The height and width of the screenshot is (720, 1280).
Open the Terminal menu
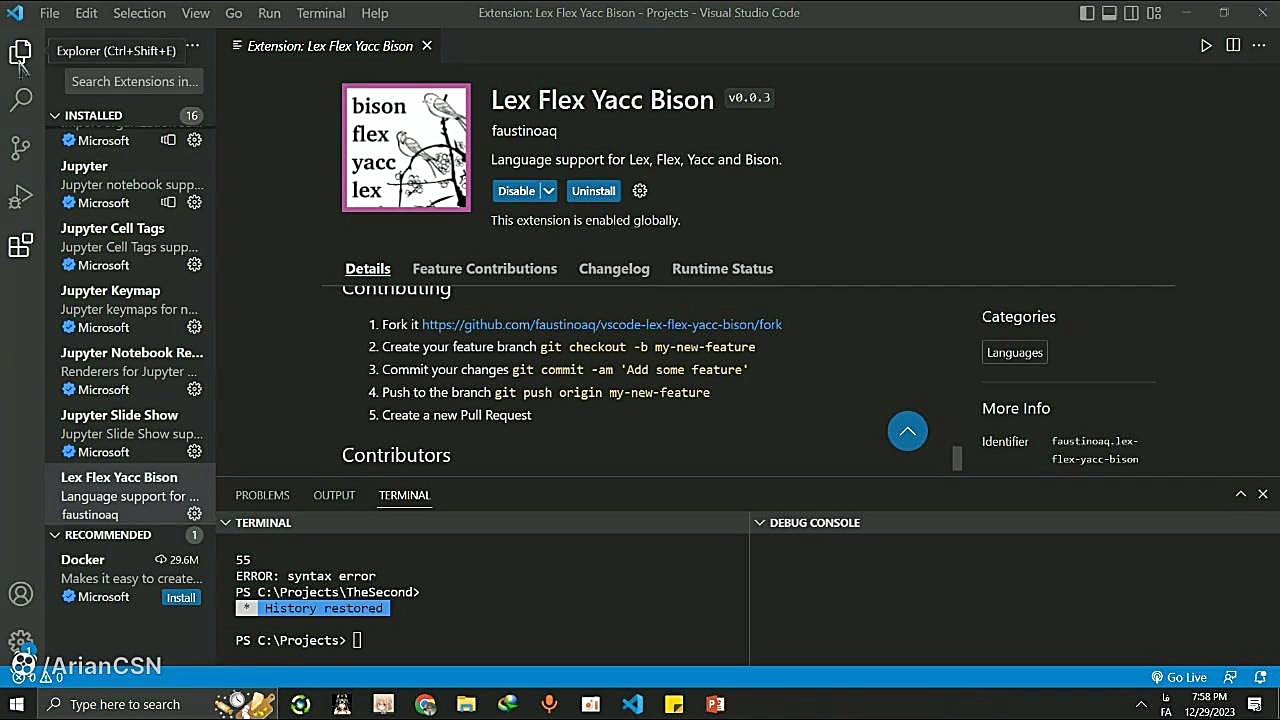click(320, 13)
